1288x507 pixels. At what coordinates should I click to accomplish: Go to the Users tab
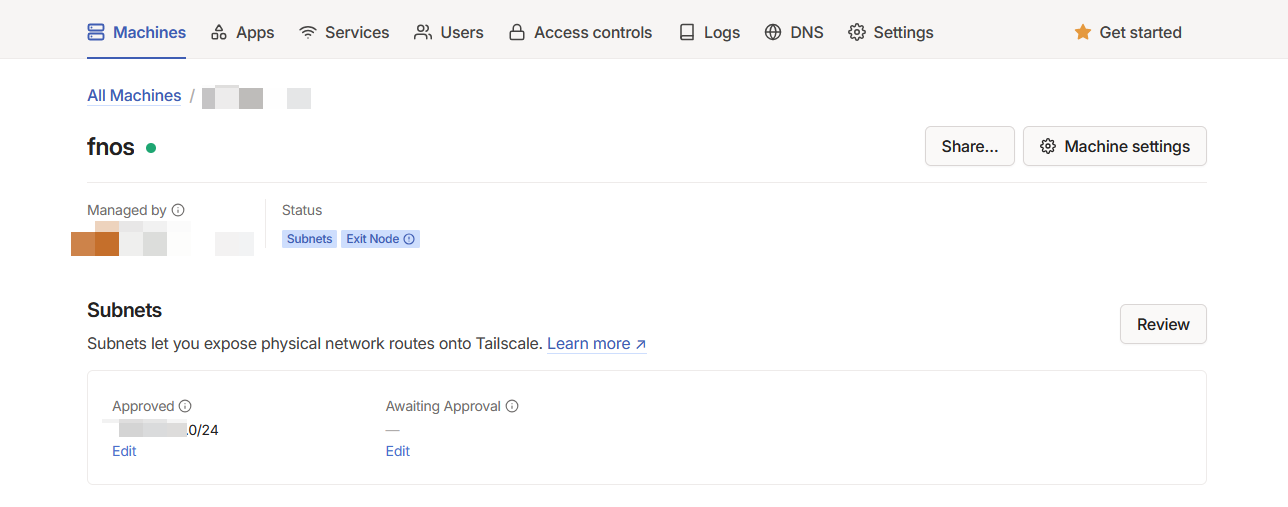coord(449,32)
